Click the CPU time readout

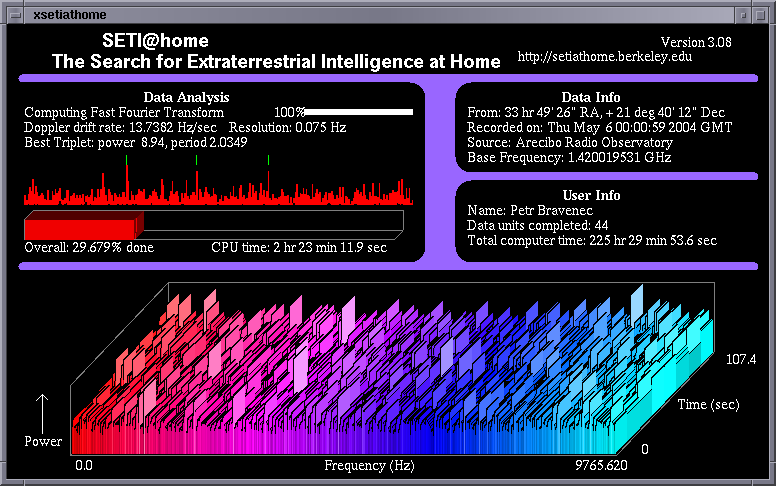pos(299,247)
